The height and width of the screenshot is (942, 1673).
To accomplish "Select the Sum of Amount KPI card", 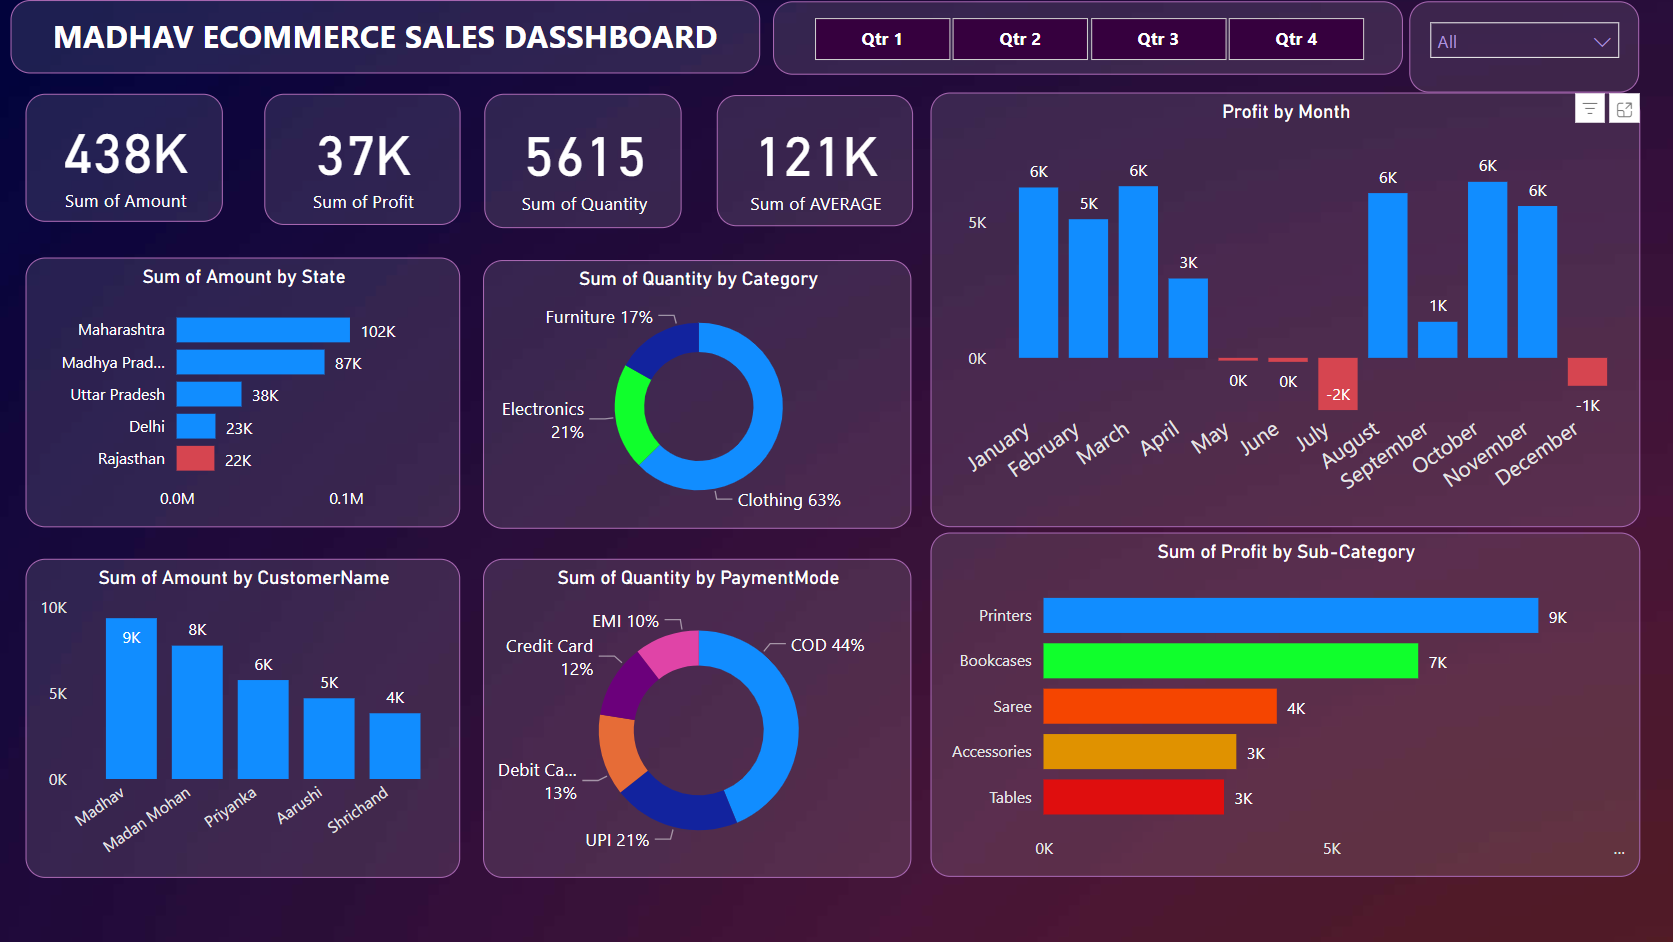I will click(x=125, y=158).
